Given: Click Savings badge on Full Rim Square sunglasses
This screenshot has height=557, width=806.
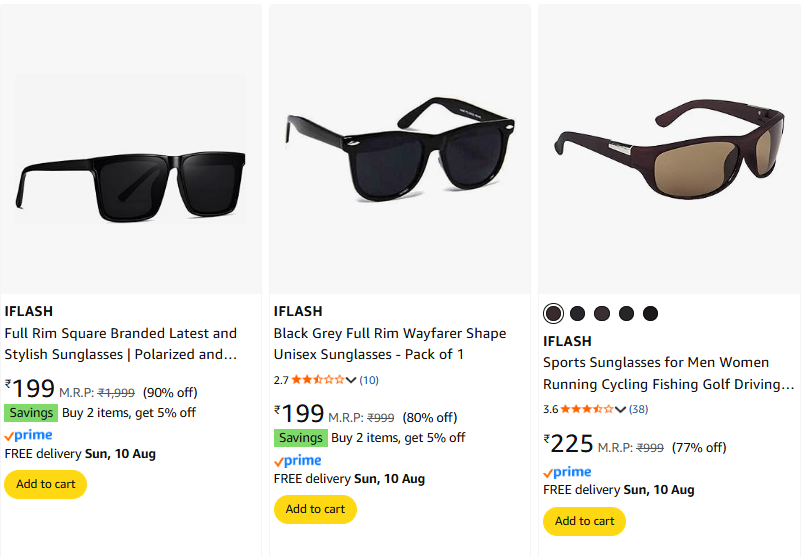Looking at the screenshot, I should pos(31,413).
